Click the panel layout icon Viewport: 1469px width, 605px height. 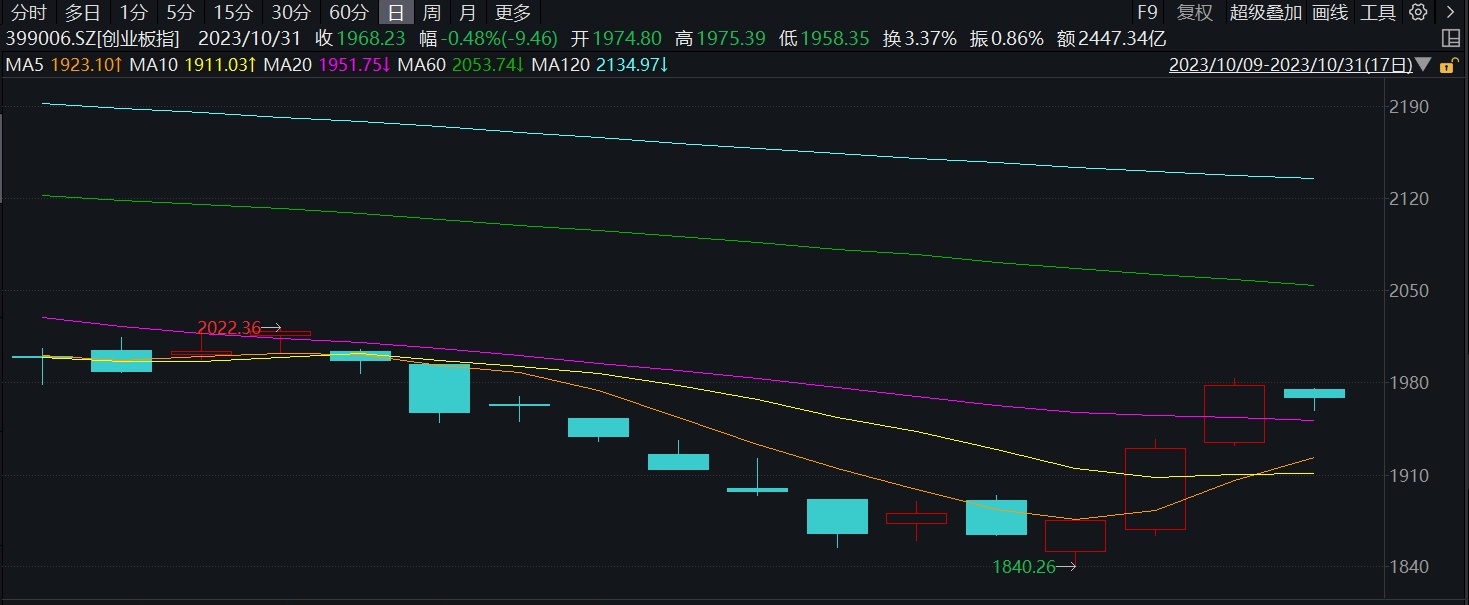click(x=1451, y=39)
